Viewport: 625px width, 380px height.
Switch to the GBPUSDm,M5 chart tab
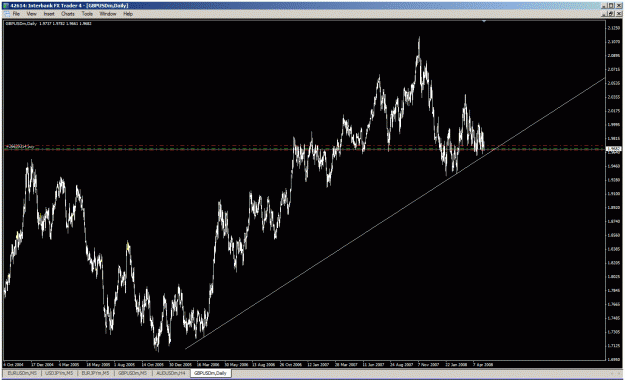[x=133, y=373]
